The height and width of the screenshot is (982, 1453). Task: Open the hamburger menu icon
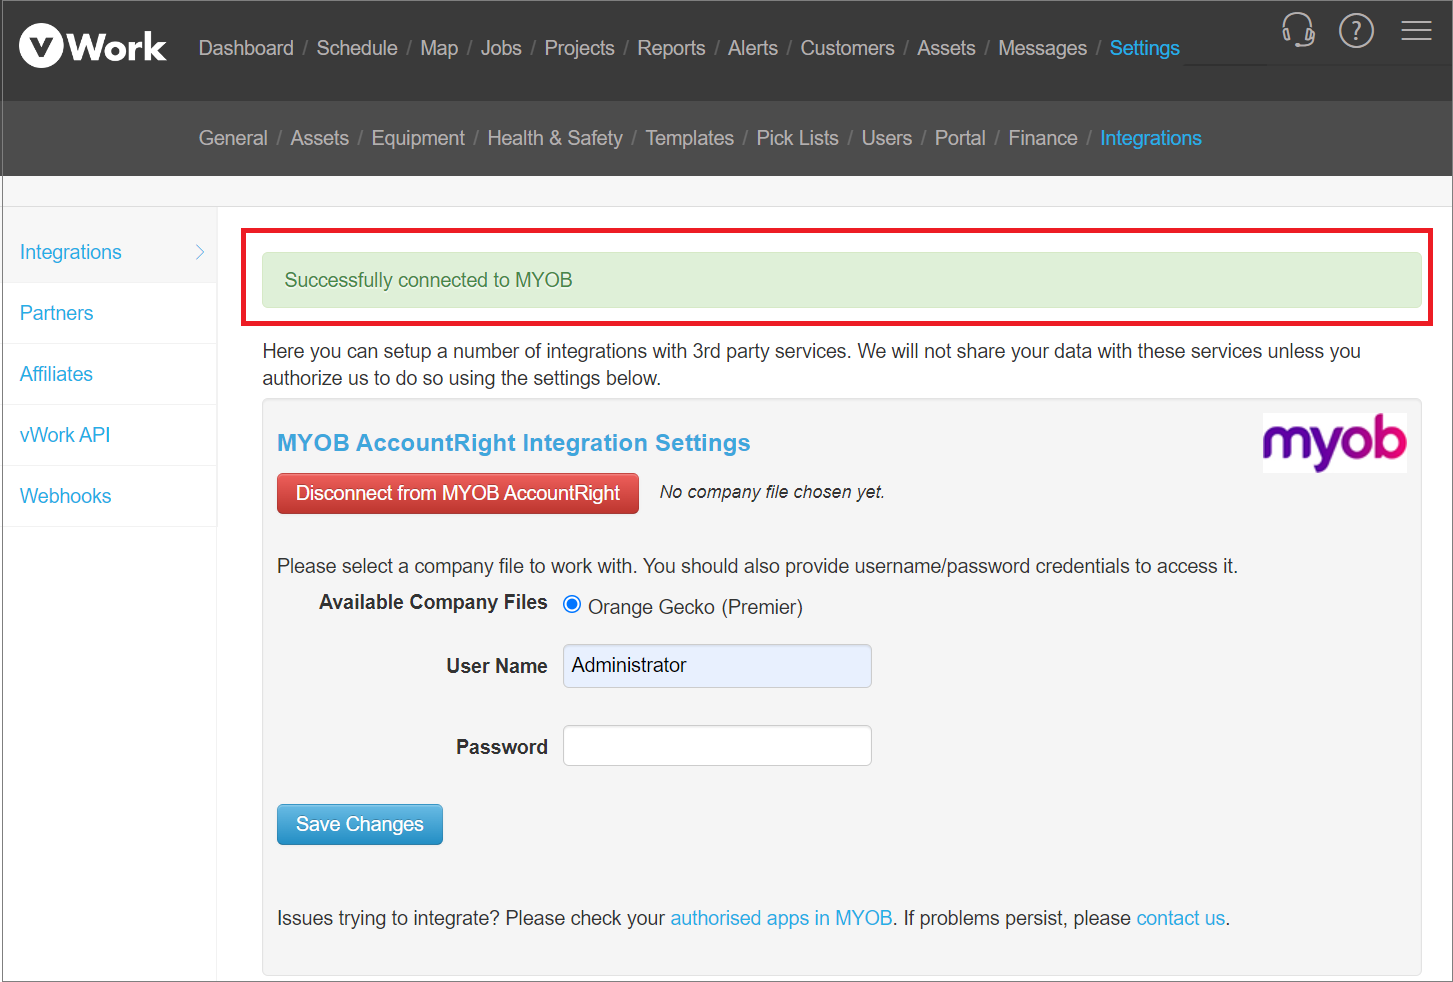click(1416, 30)
